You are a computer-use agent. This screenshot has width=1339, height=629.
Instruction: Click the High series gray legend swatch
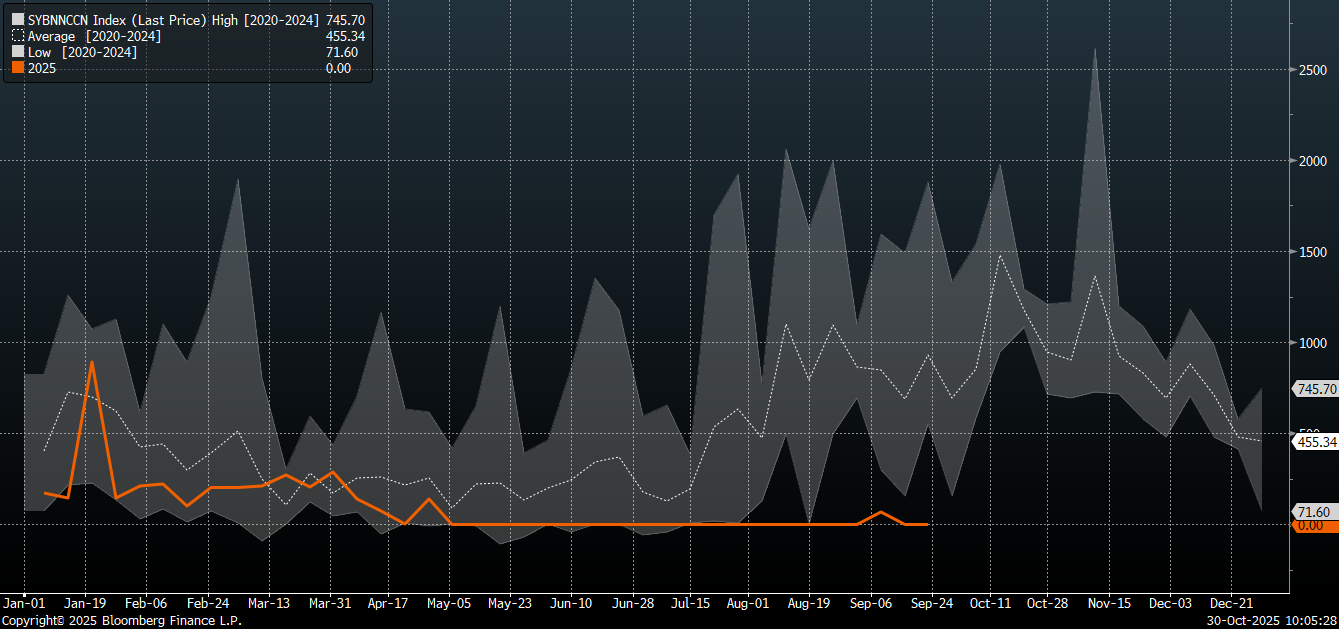[17, 19]
